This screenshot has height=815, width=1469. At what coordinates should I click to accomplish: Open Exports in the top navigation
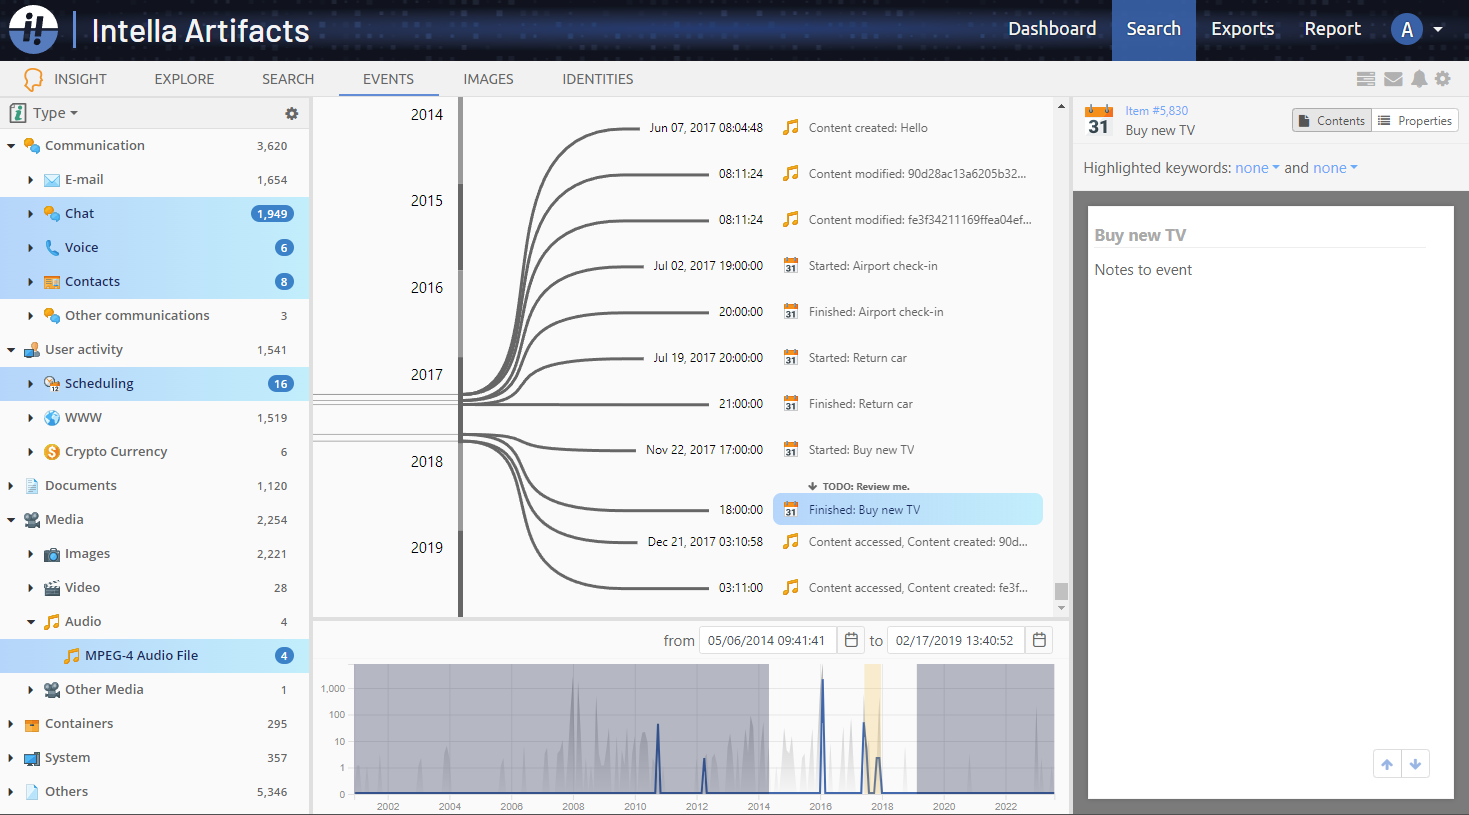point(1242,29)
